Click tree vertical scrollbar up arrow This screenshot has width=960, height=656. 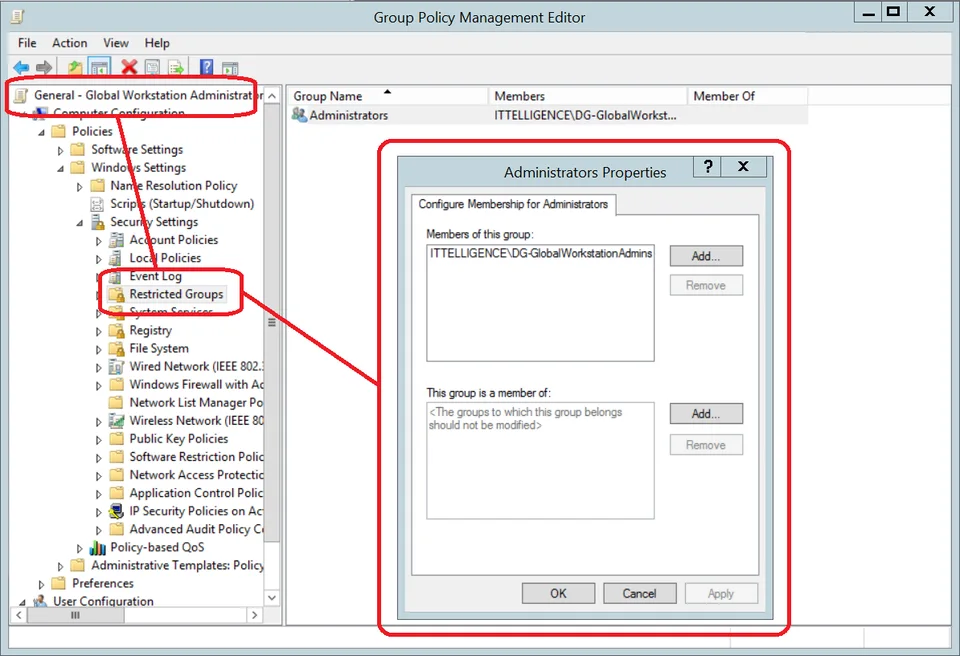pyautogui.click(x=272, y=96)
